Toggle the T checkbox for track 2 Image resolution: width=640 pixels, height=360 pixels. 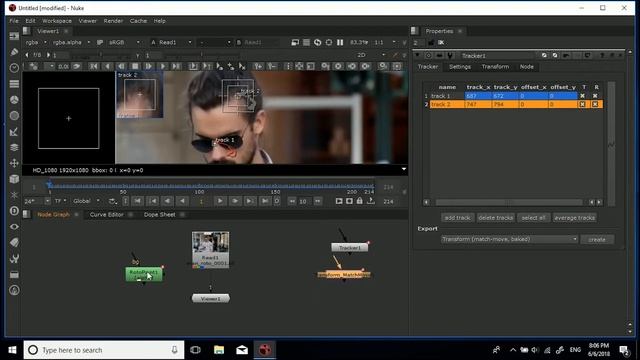click(x=582, y=104)
